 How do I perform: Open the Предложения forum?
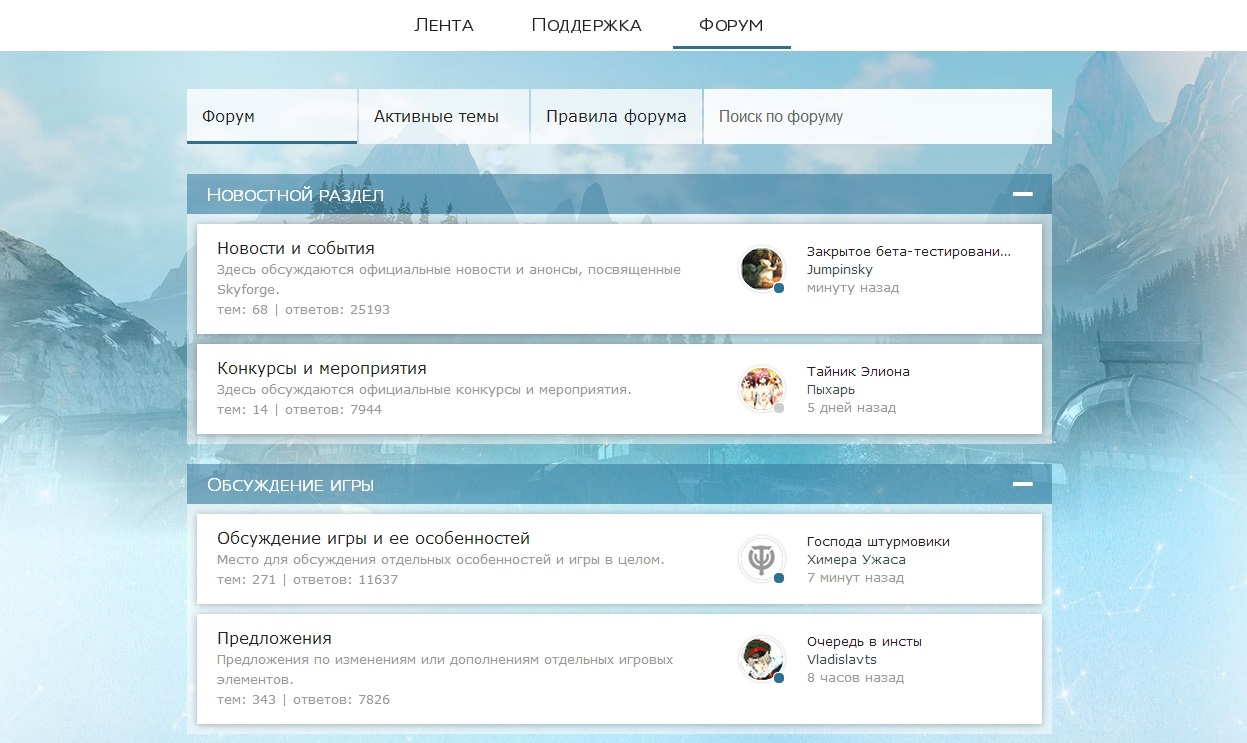(x=274, y=638)
